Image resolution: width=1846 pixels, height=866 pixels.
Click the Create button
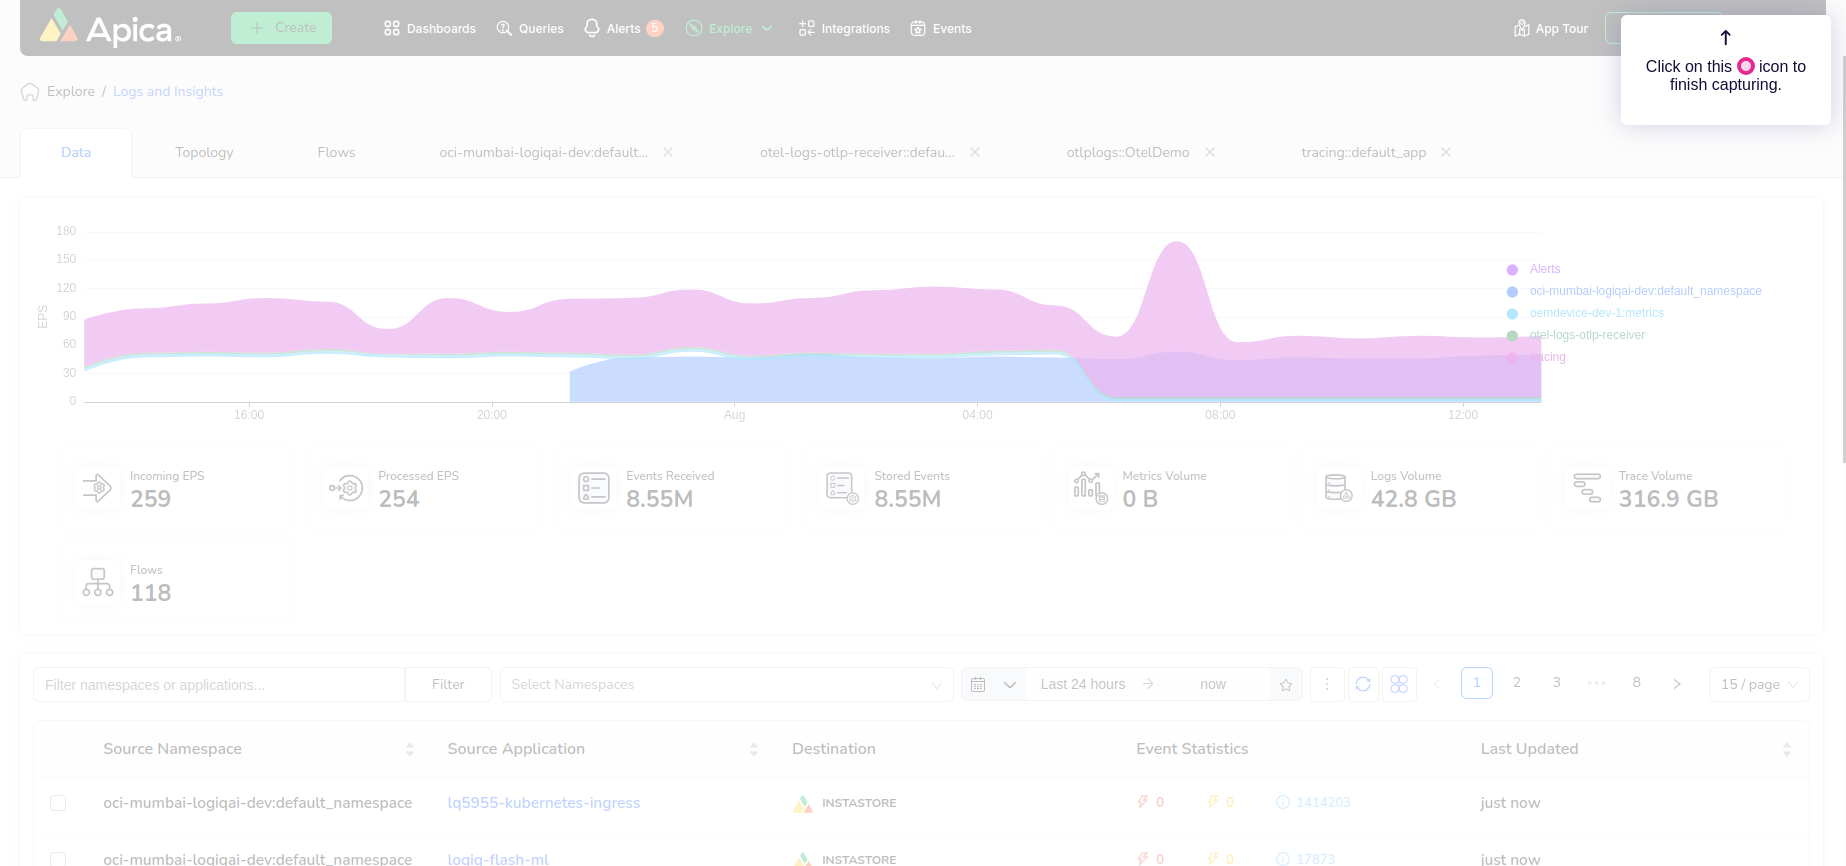click(x=281, y=28)
